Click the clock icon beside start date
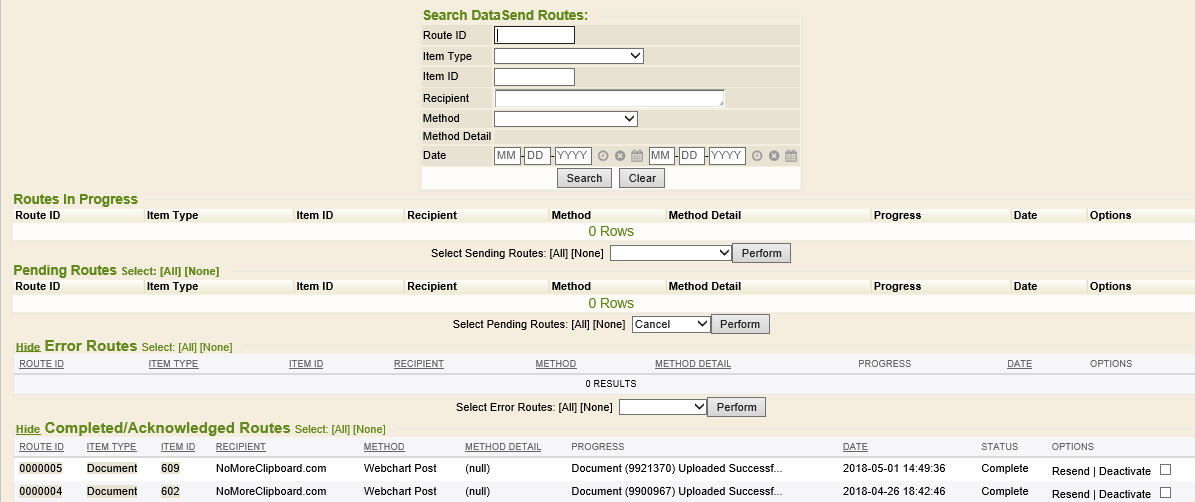The height and width of the screenshot is (502, 1195). (x=603, y=156)
